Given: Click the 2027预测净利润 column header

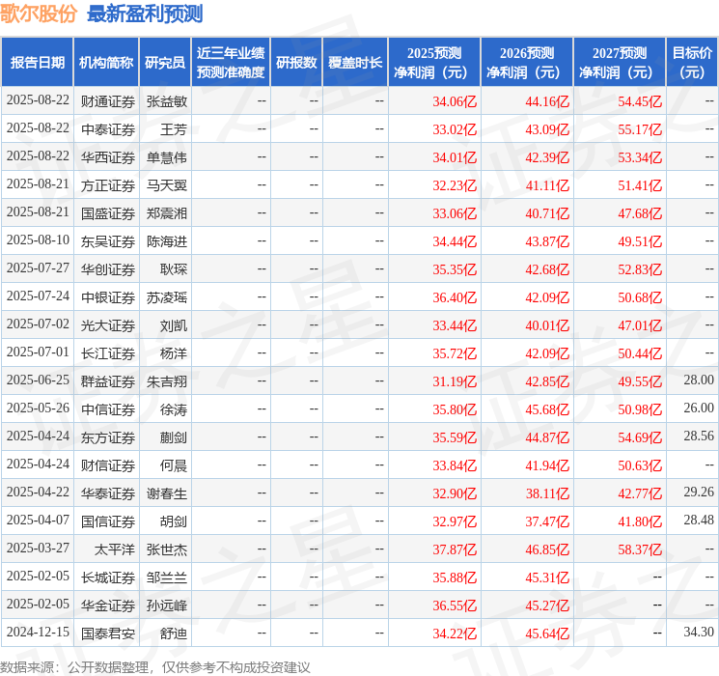Looking at the screenshot, I should pyautogui.click(x=619, y=62).
